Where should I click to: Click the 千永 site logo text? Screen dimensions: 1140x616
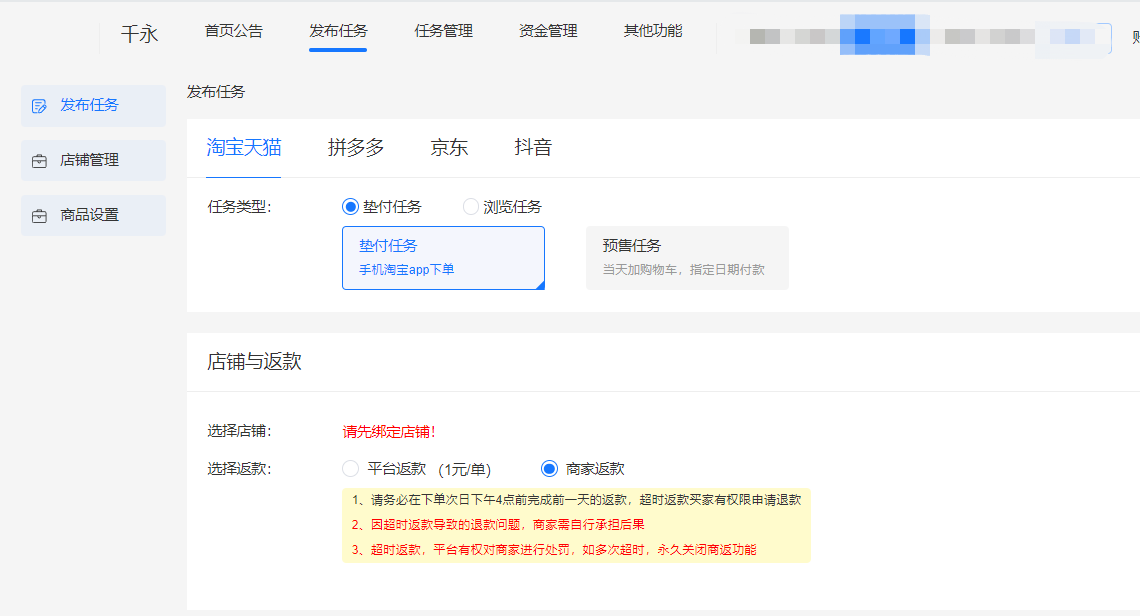point(140,34)
